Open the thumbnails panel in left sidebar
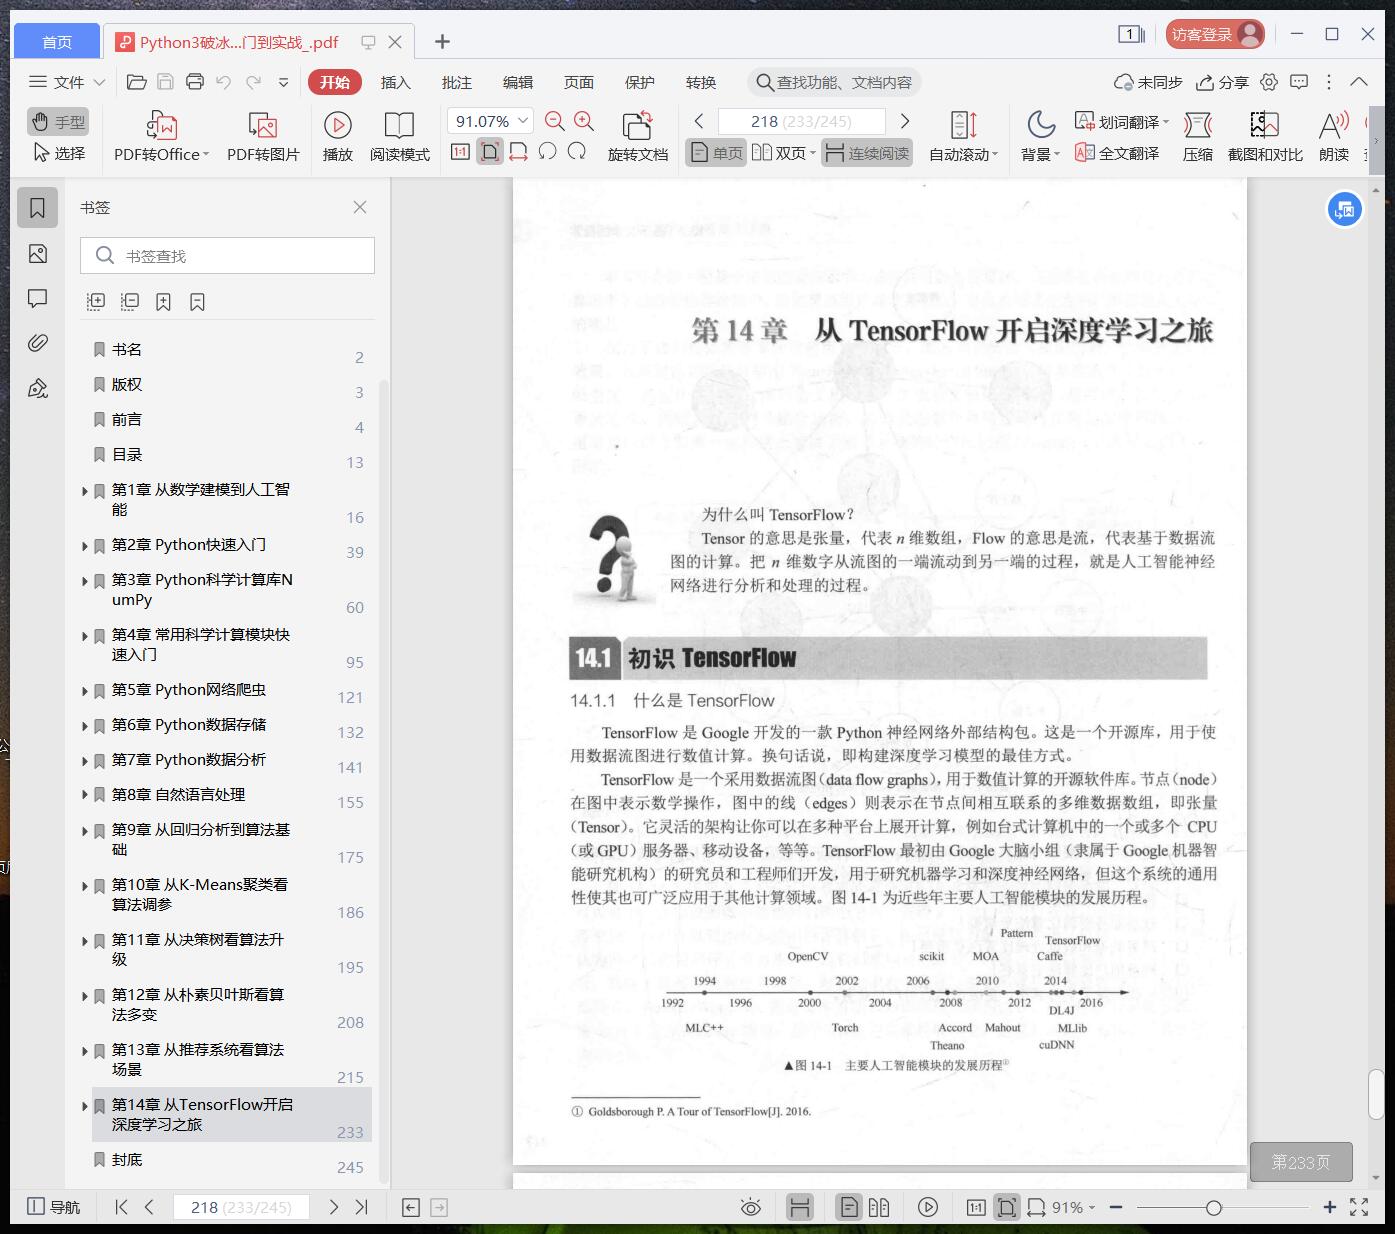 [x=38, y=254]
